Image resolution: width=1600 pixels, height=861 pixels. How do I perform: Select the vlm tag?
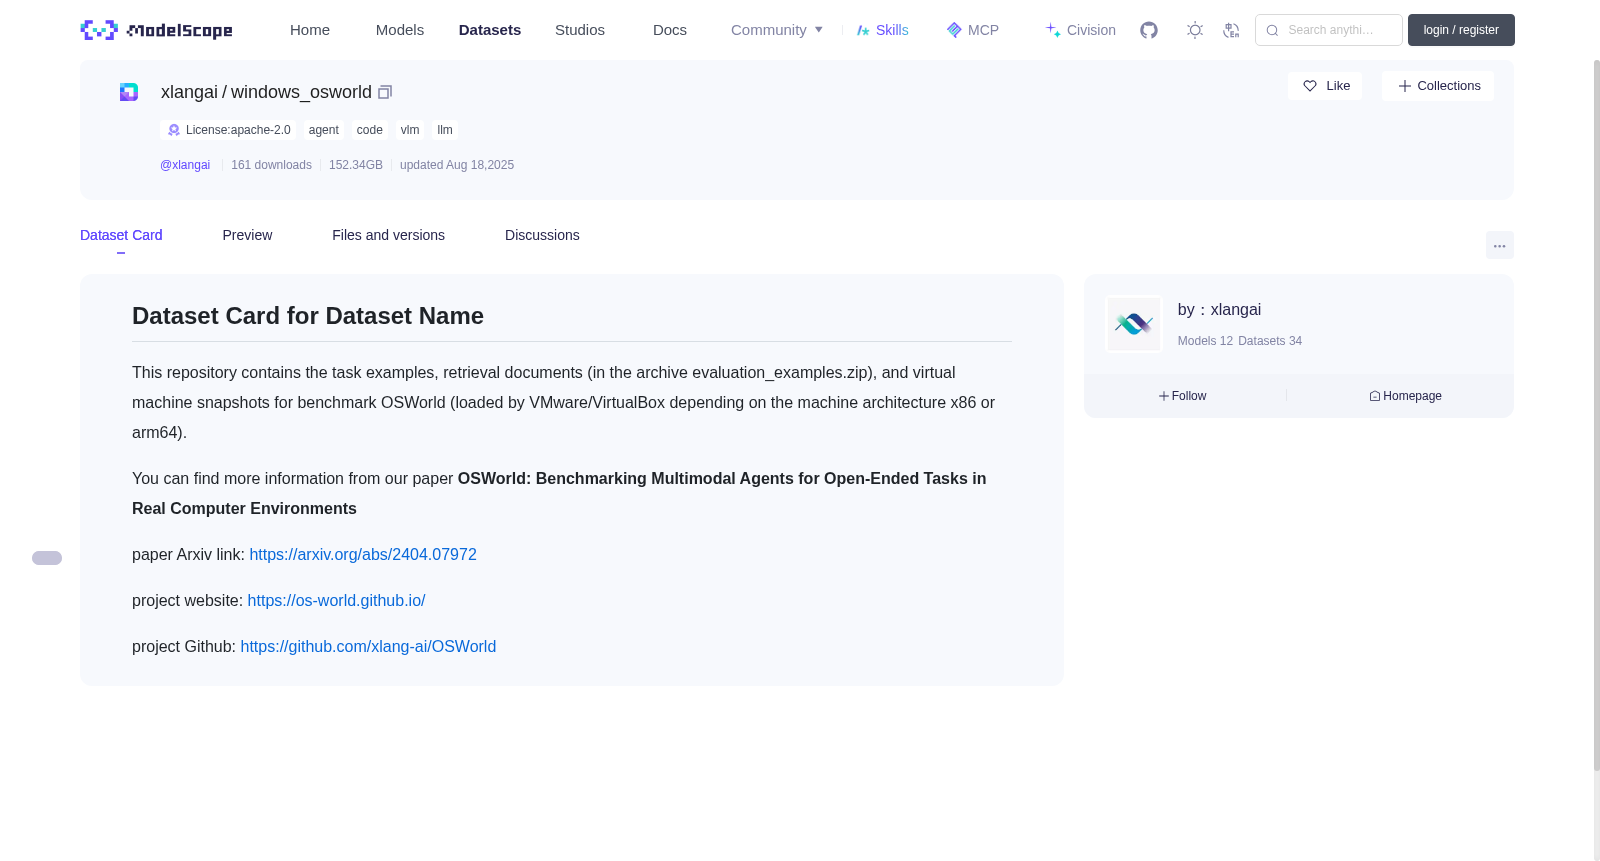(410, 130)
